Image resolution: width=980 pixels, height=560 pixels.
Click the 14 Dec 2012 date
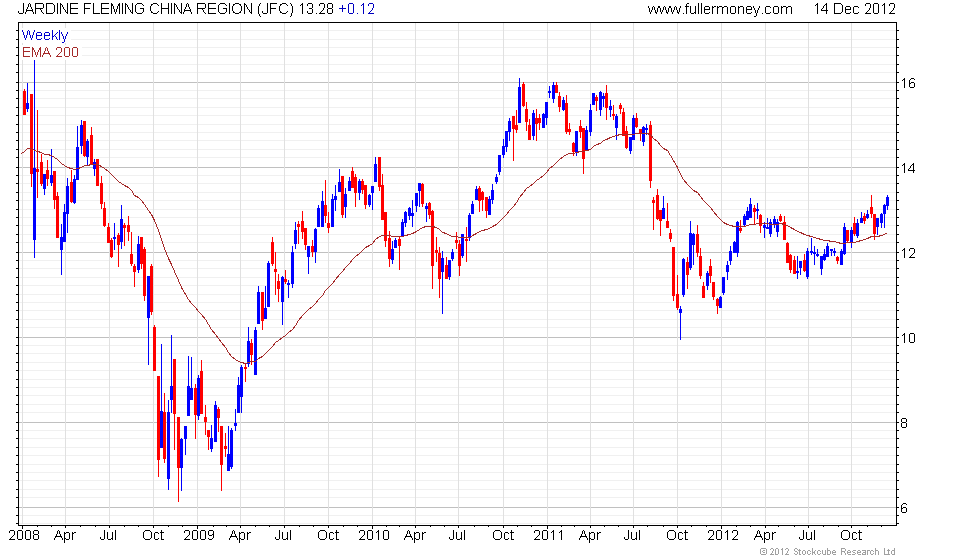click(854, 9)
